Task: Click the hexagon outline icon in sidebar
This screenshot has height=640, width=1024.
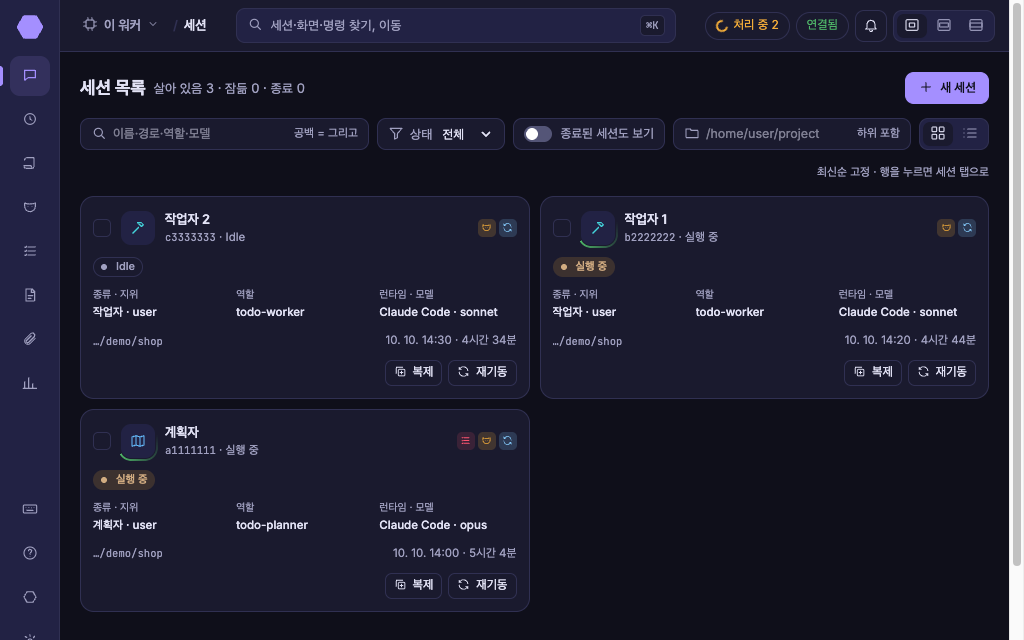Action: point(30,597)
